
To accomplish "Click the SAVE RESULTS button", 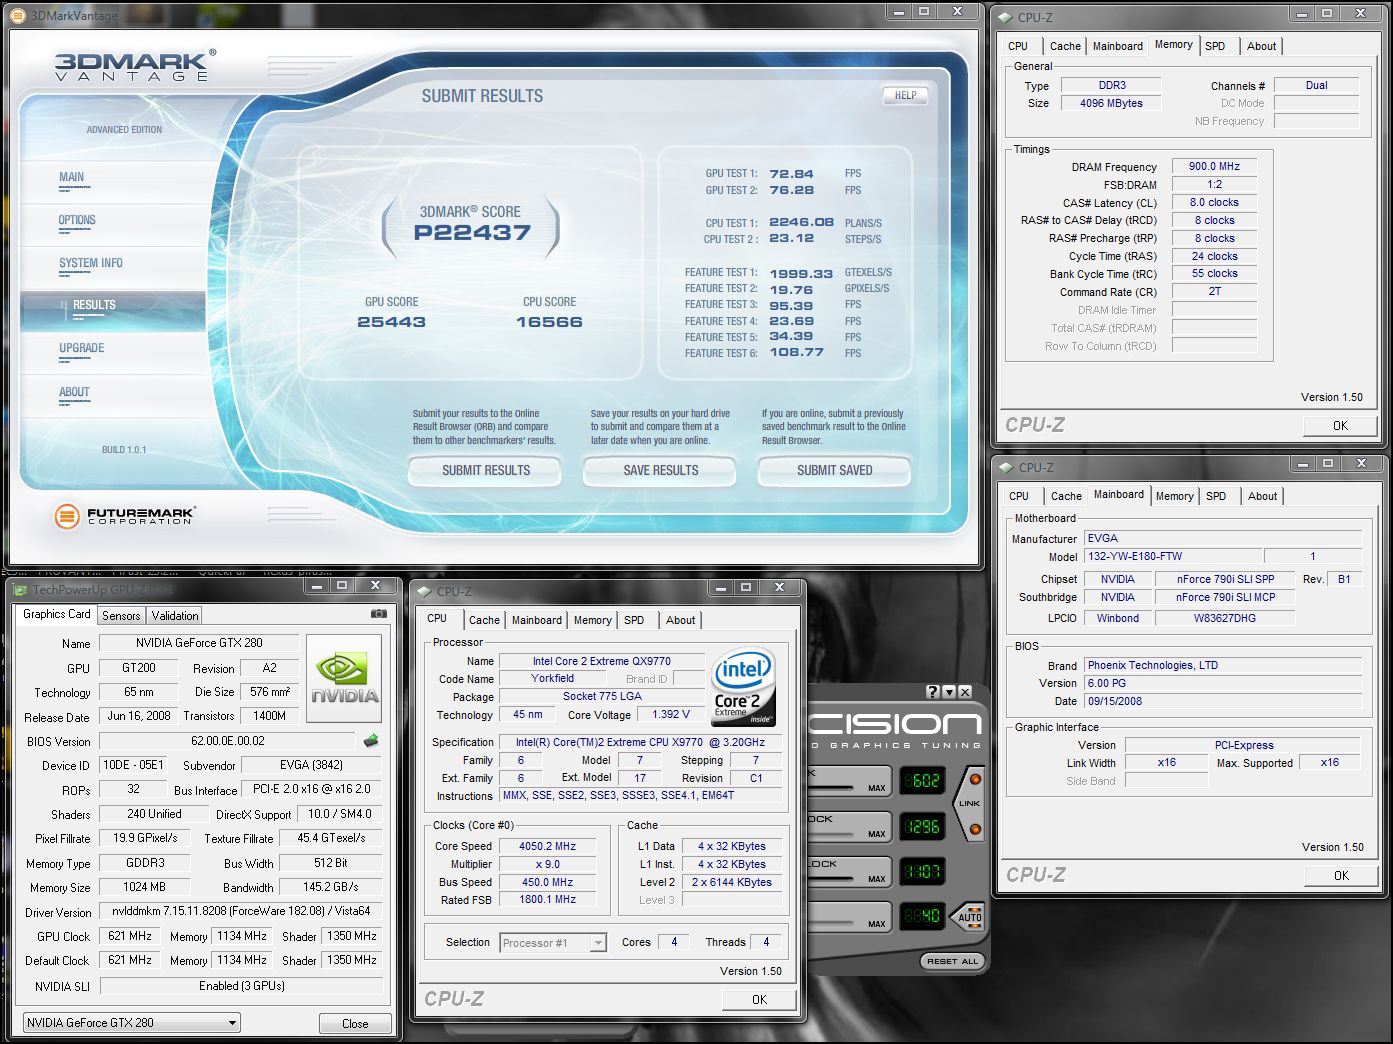I will 660,470.
